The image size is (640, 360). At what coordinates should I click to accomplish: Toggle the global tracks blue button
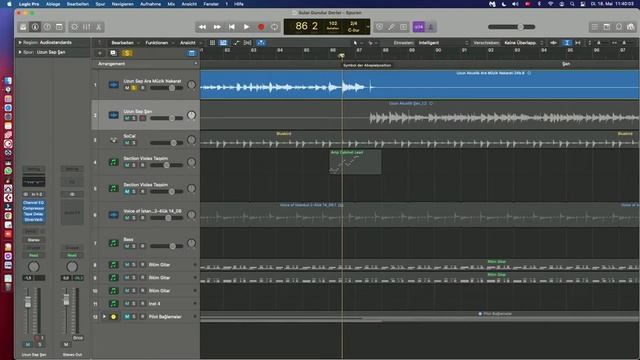tap(191, 53)
